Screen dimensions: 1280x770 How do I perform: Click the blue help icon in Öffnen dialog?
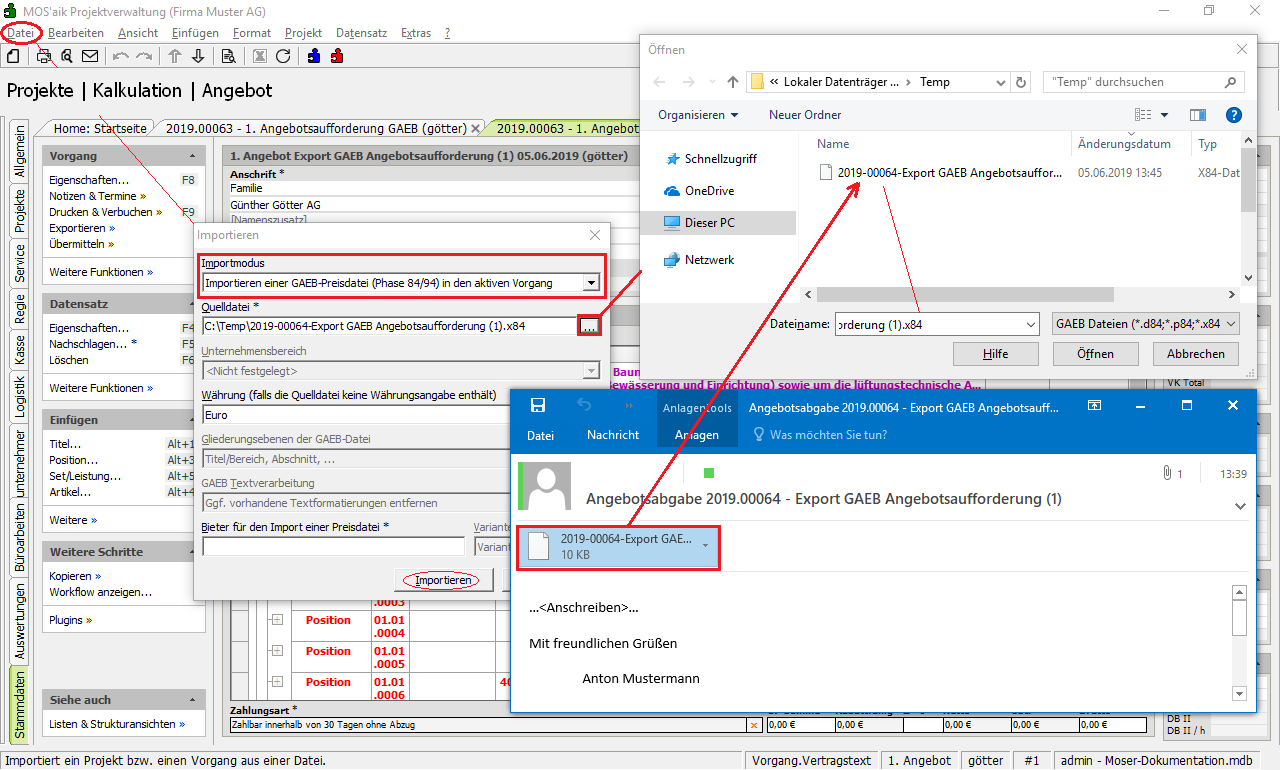pyautogui.click(x=1234, y=115)
